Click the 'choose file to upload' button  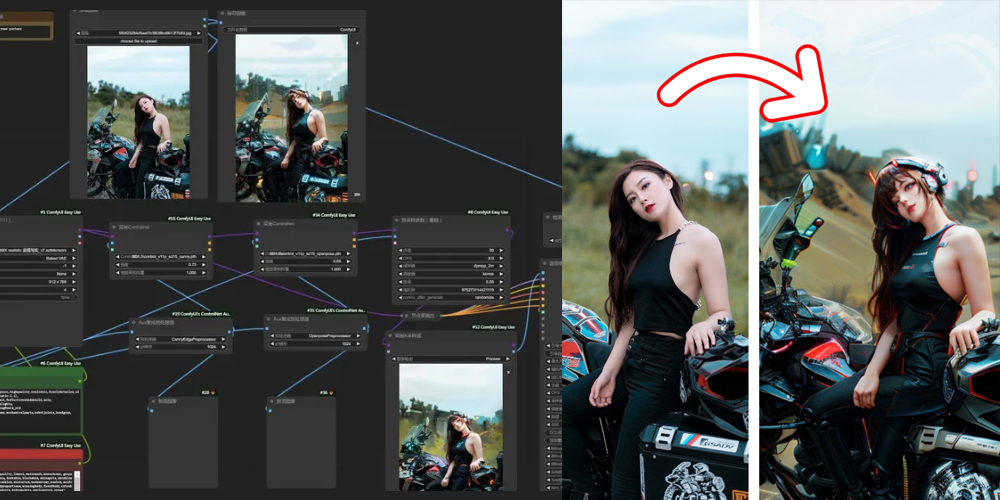click(x=138, y=41)
